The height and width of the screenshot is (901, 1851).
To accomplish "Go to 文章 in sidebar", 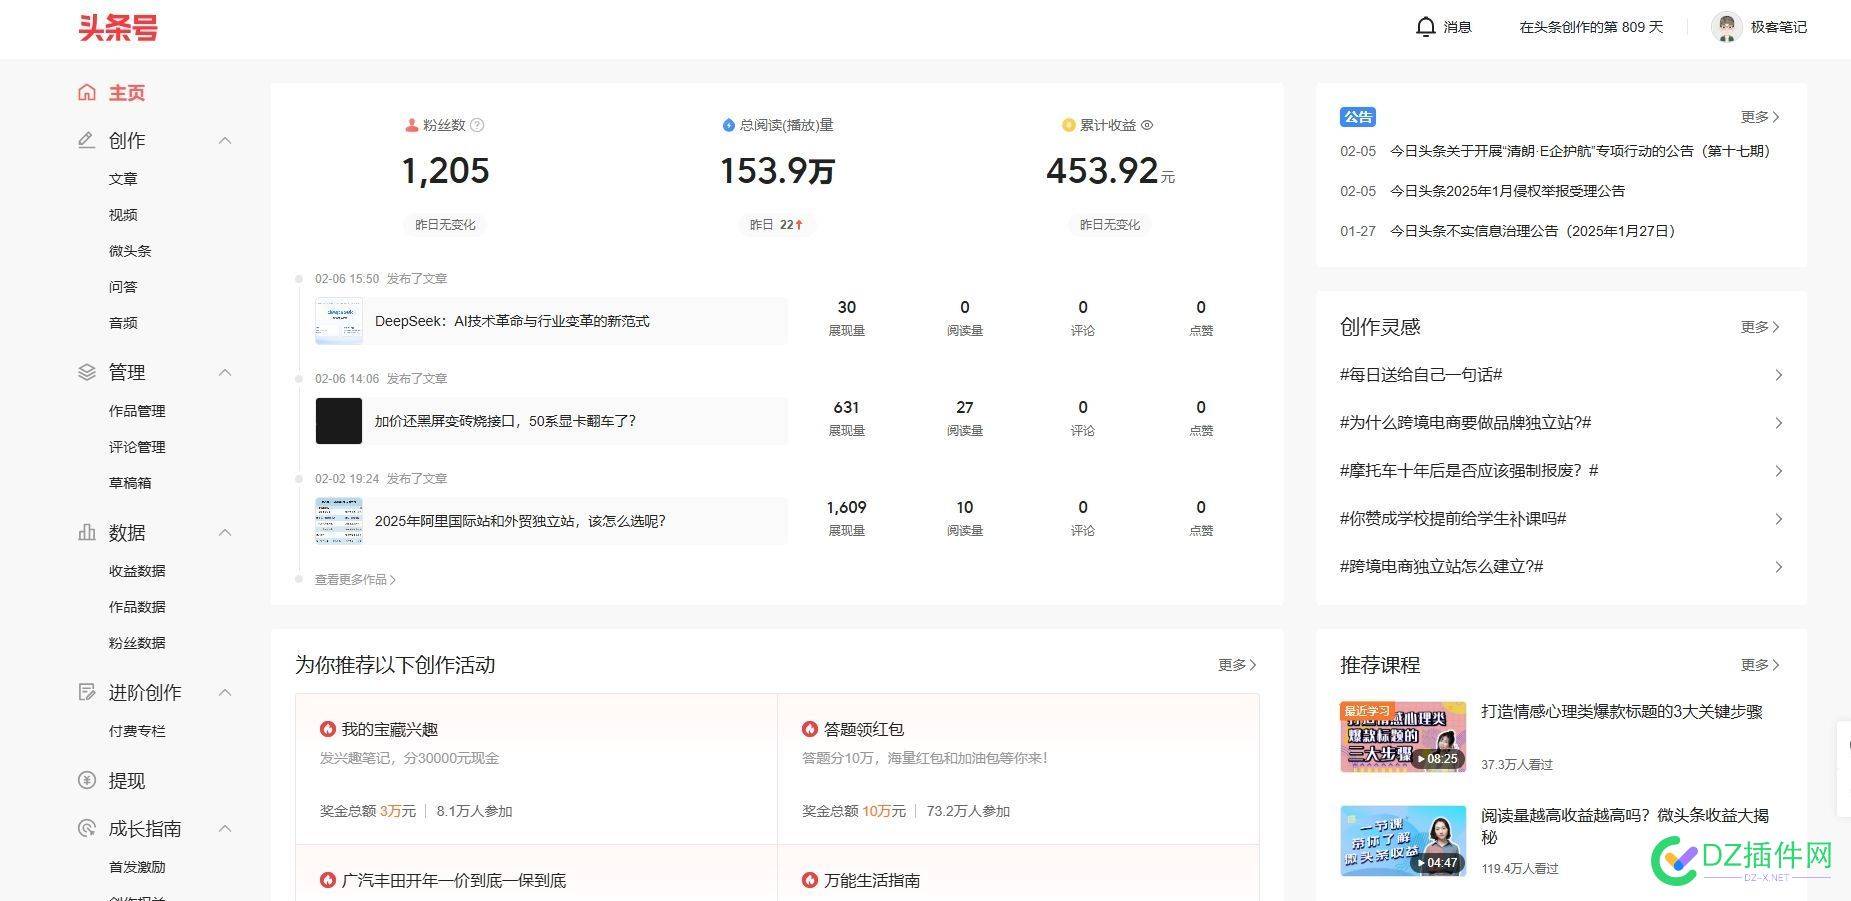I will [123, 179].
